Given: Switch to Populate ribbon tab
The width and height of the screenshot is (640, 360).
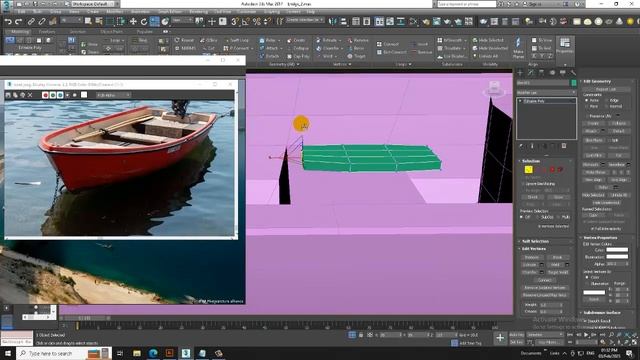Looking at the screenshot, I should pos(144,31).
